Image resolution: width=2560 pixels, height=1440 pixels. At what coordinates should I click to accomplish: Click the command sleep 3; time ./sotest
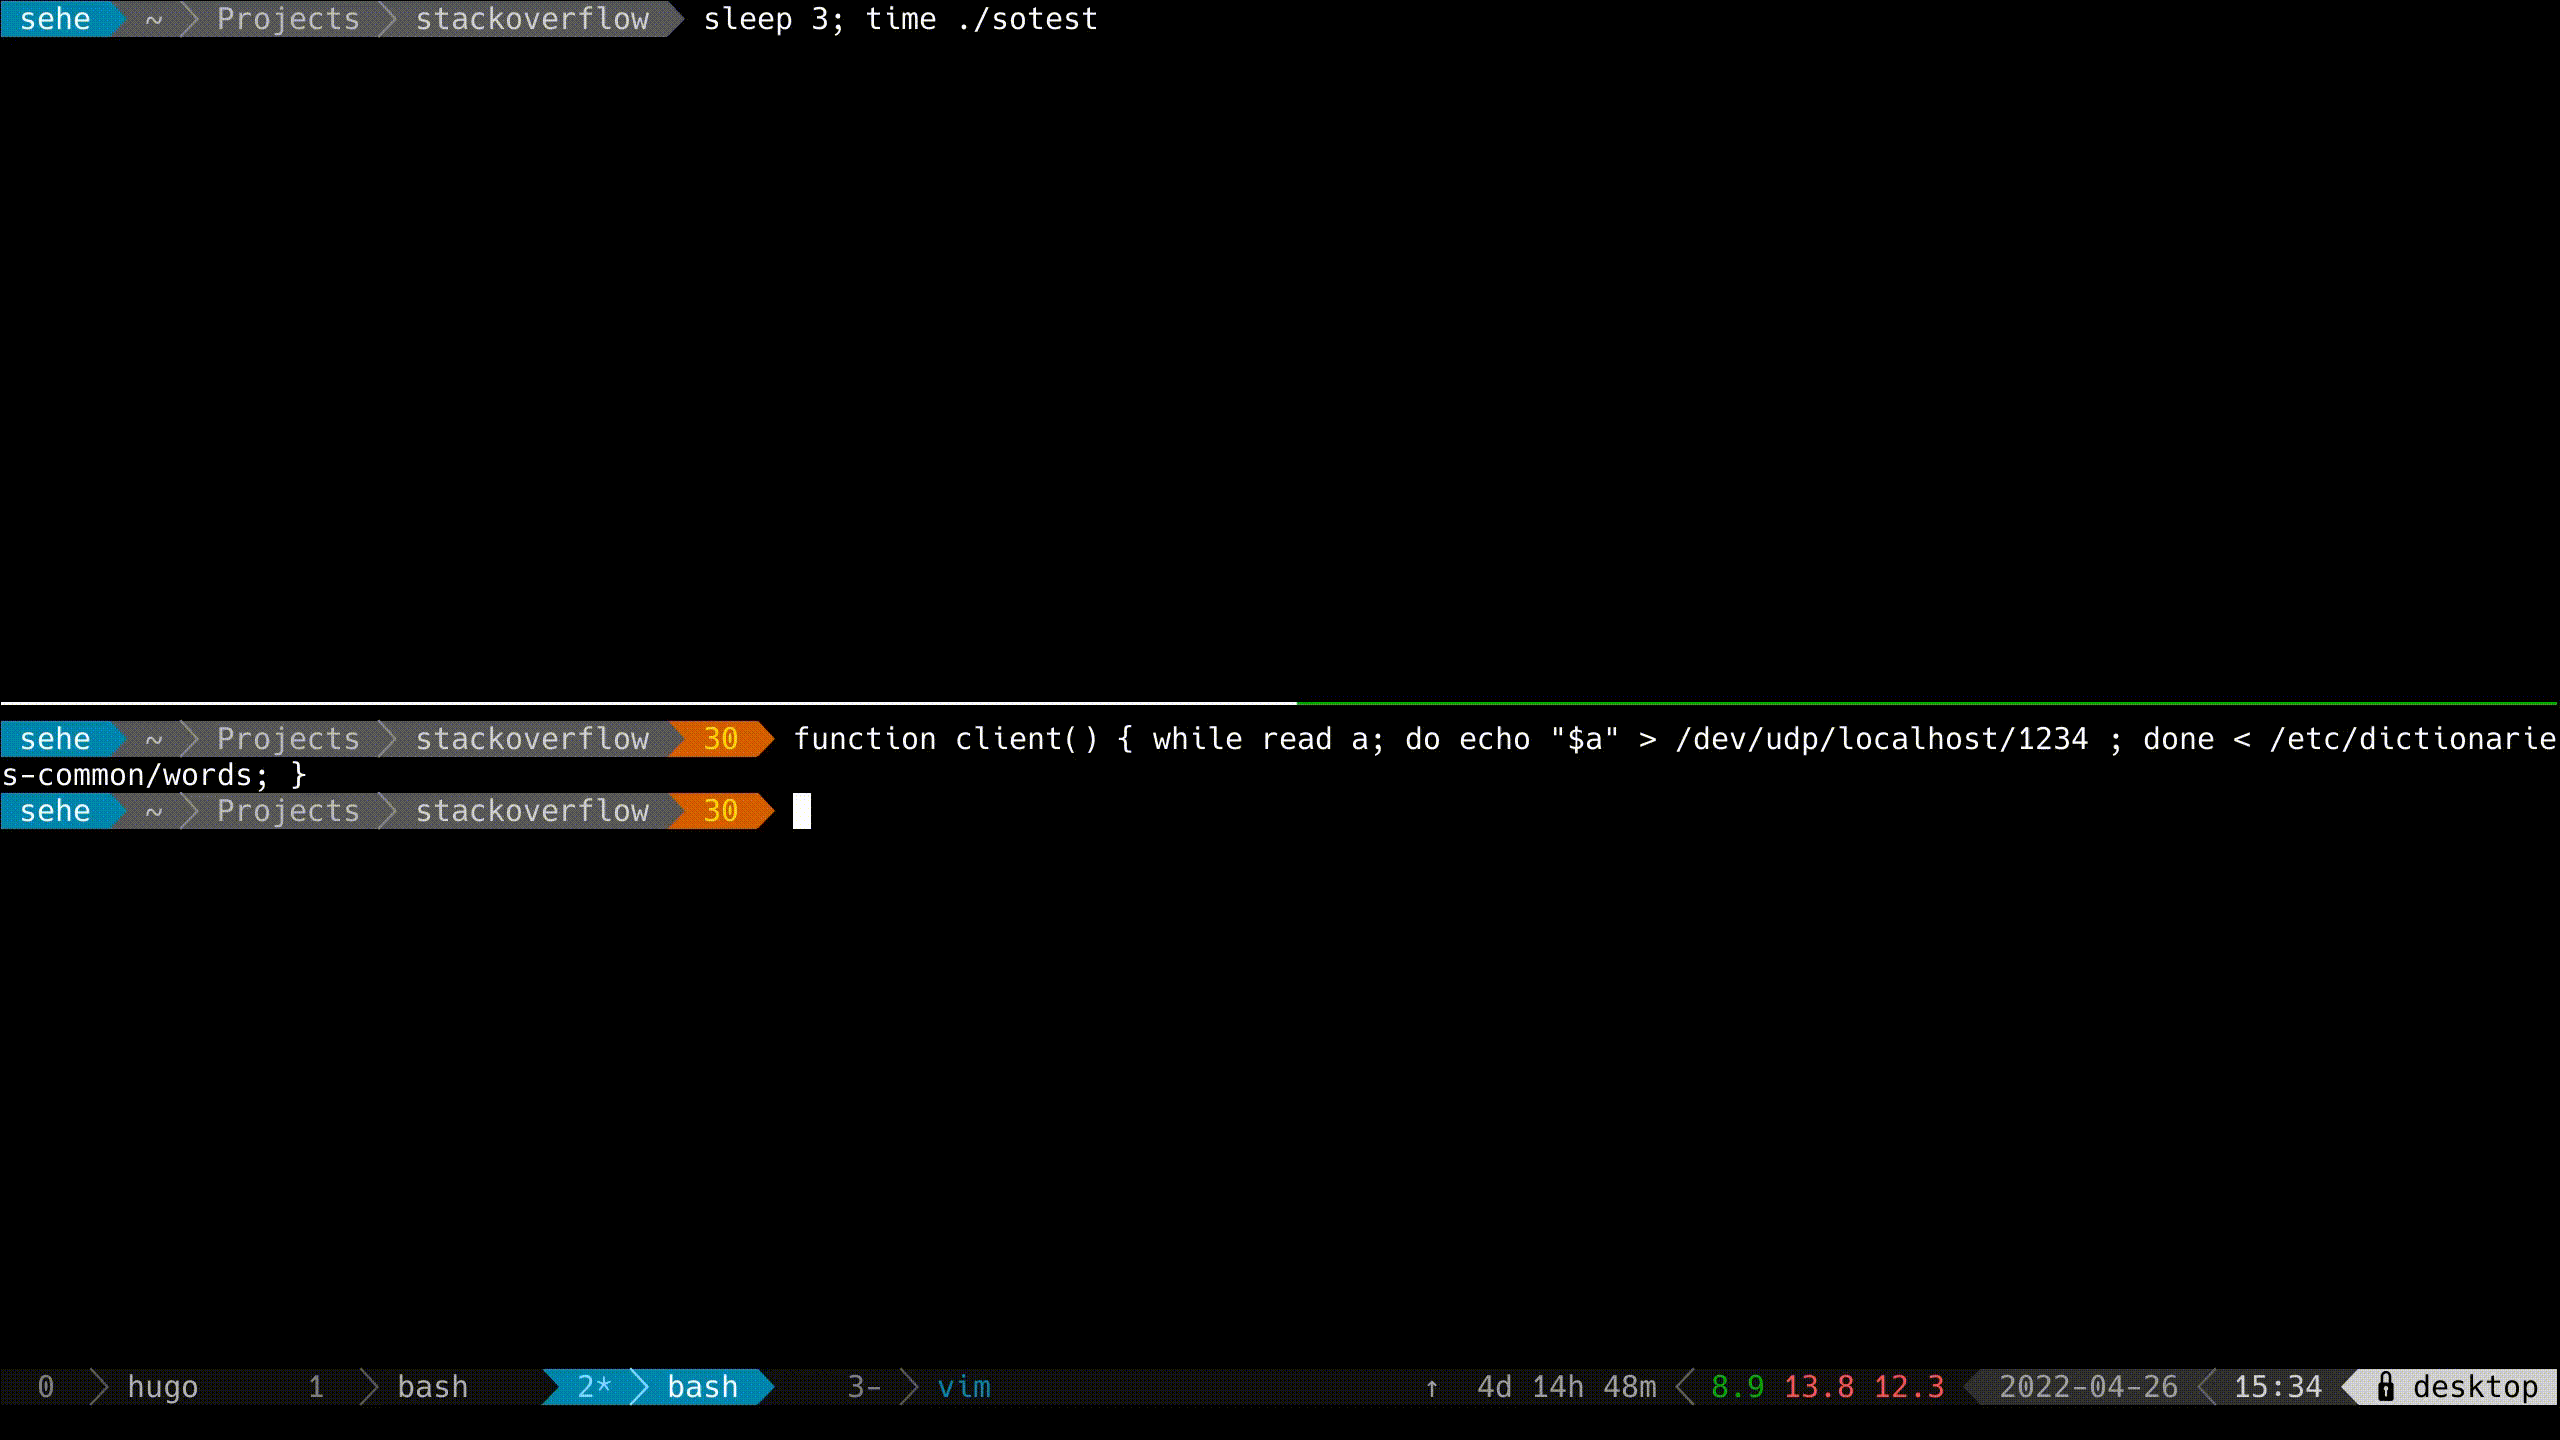click(900, 19)
